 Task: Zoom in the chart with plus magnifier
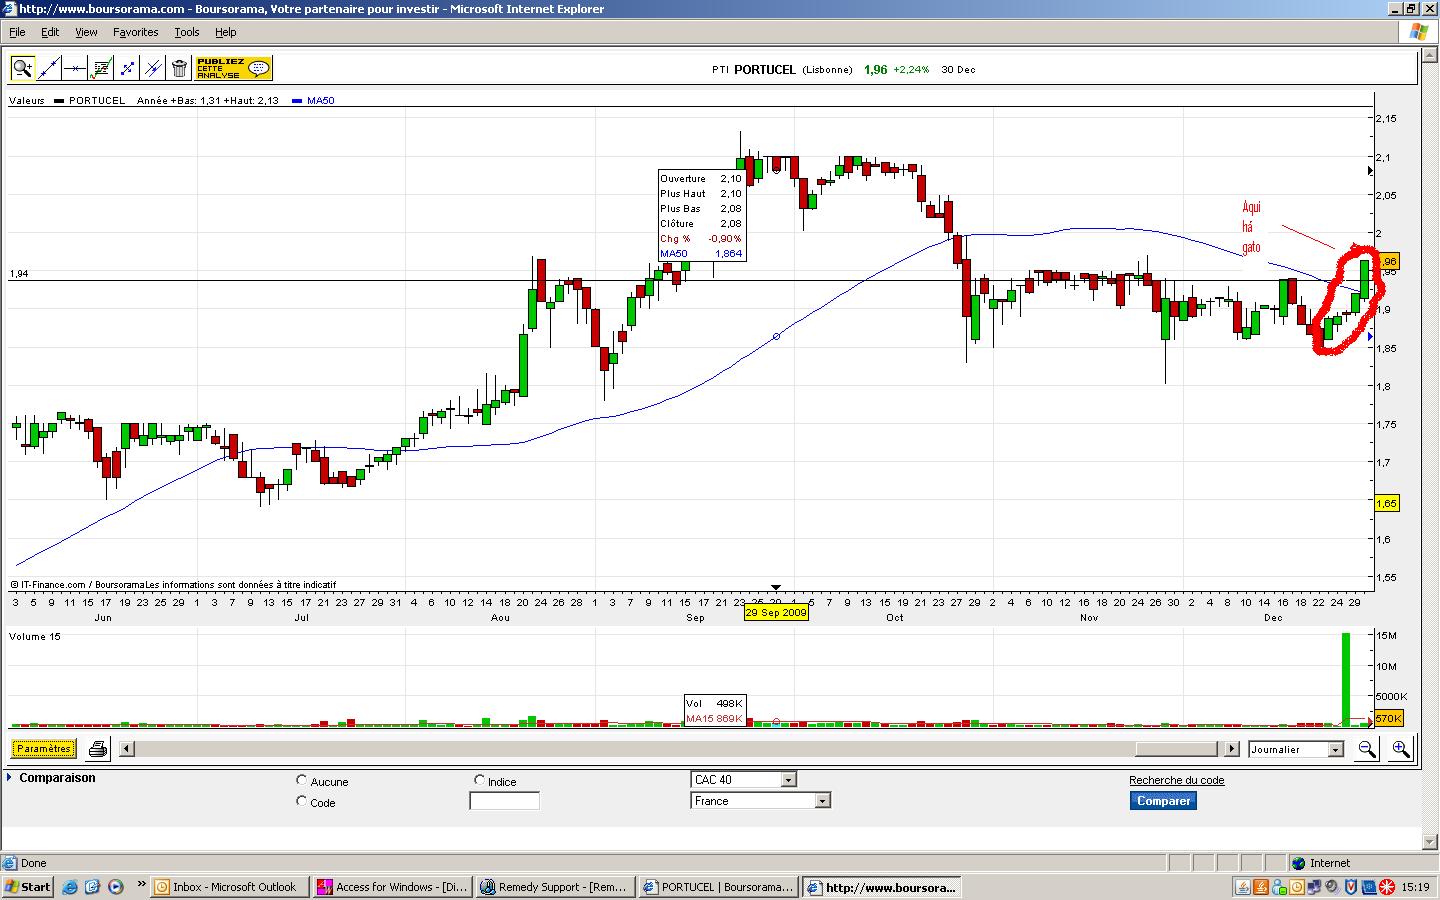(1400, 749)
